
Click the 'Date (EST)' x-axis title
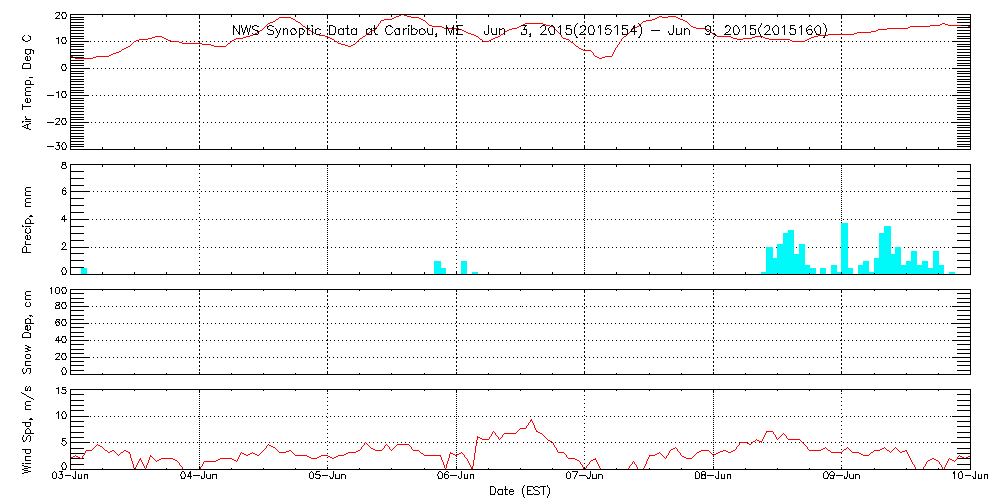coord(520,491)
